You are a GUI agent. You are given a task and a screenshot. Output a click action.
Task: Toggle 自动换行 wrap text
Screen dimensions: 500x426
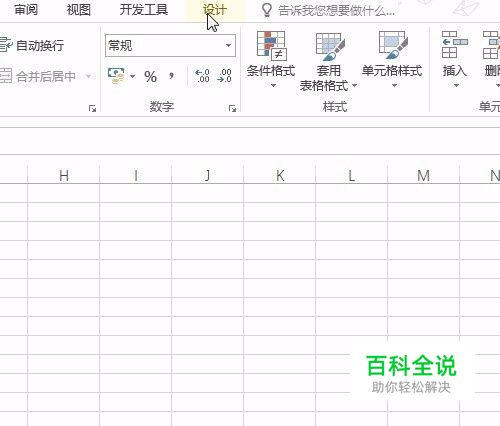pos(32,45)
